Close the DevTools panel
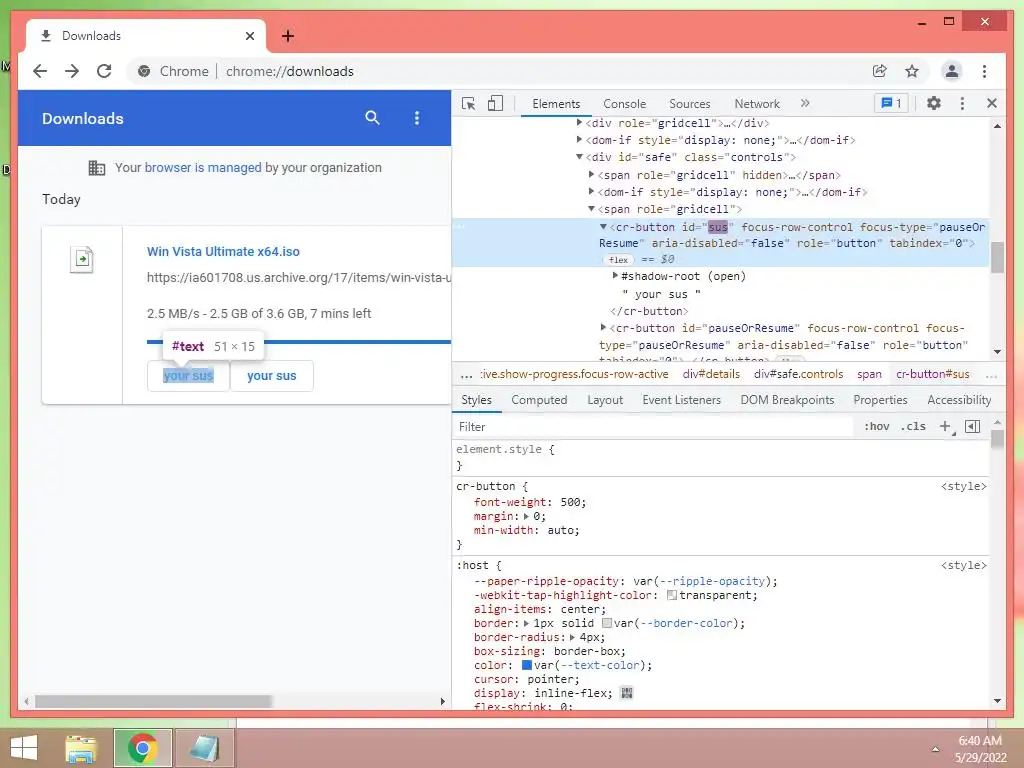Screen dimensions: 1024x768 (x=991, y=103)
